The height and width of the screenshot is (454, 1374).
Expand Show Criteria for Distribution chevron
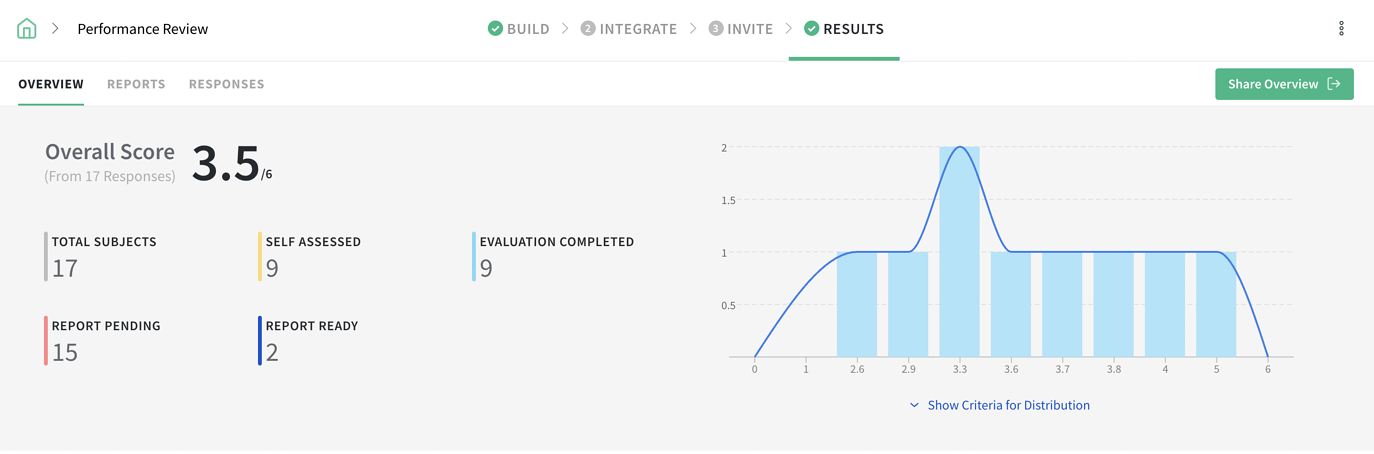[x=914, y=406]
